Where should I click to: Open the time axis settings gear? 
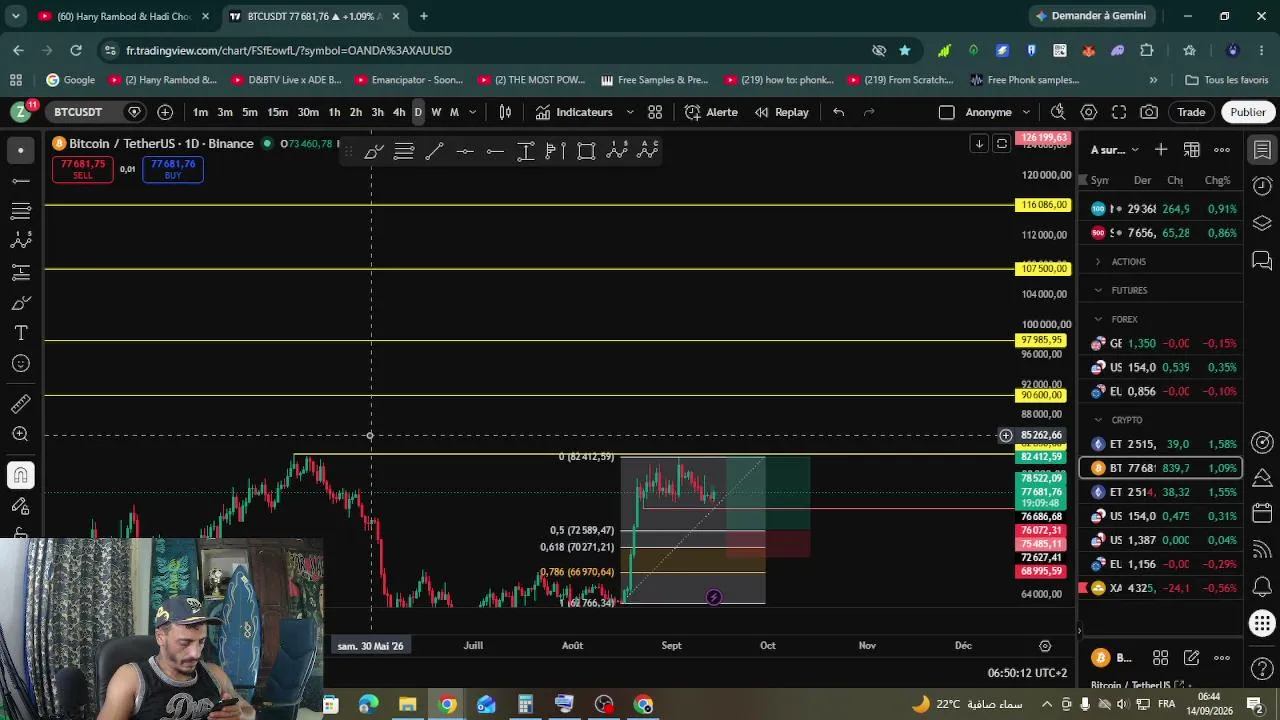click(x=1045, y=646)
